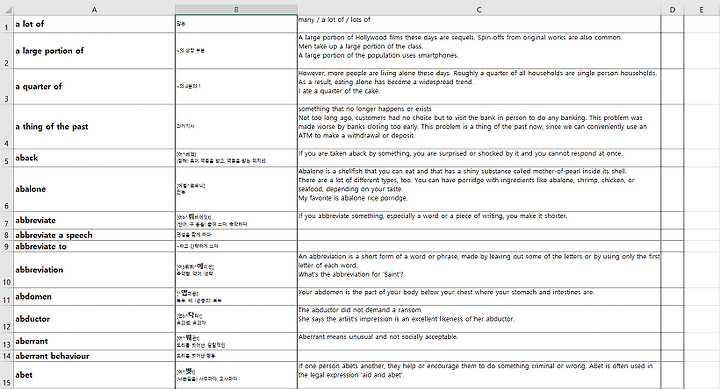This screenshot has height=389, width=720.
Task: Click the cell "abbreviation"
Action: click(x=94, y=270)
